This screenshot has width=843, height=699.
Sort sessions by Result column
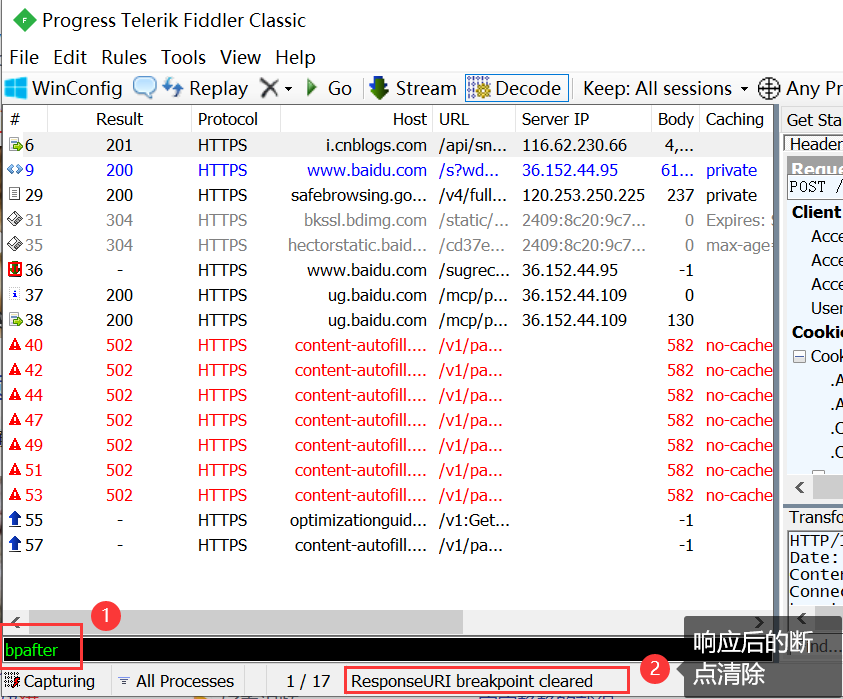coord(119,119)
